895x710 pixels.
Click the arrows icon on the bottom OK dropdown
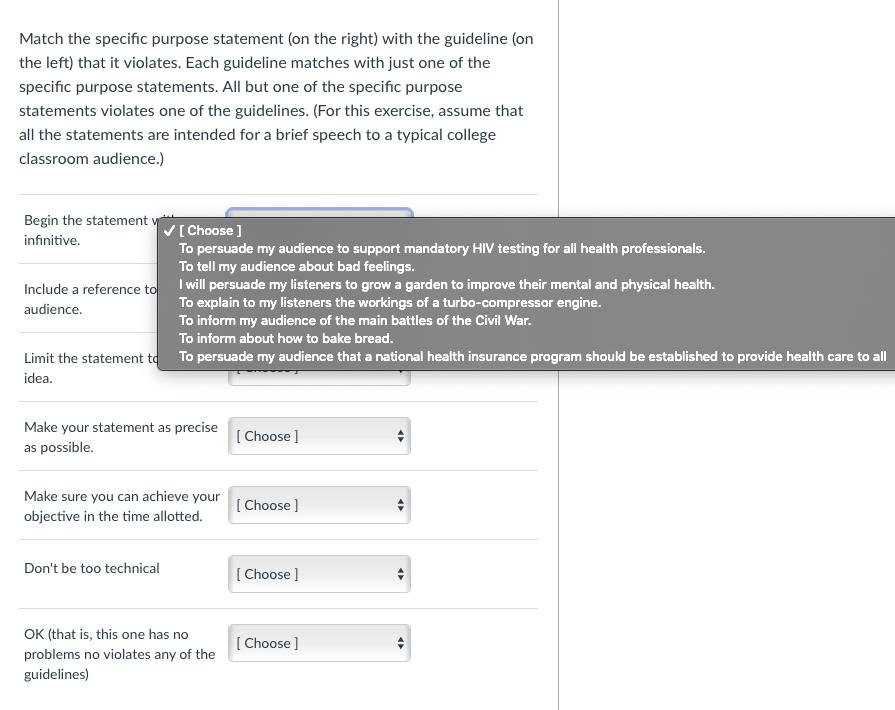399,643
